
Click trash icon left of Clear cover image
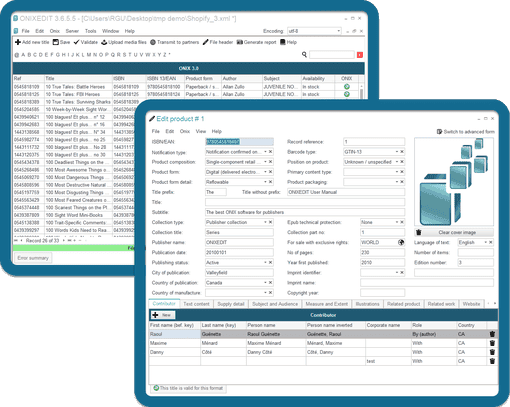419,232
